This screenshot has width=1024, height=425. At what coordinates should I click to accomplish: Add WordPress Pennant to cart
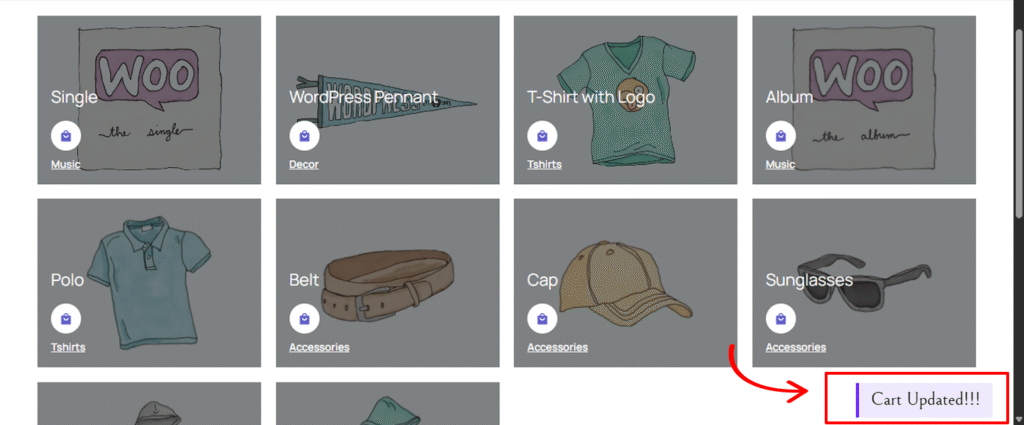[x=304, y=136]
